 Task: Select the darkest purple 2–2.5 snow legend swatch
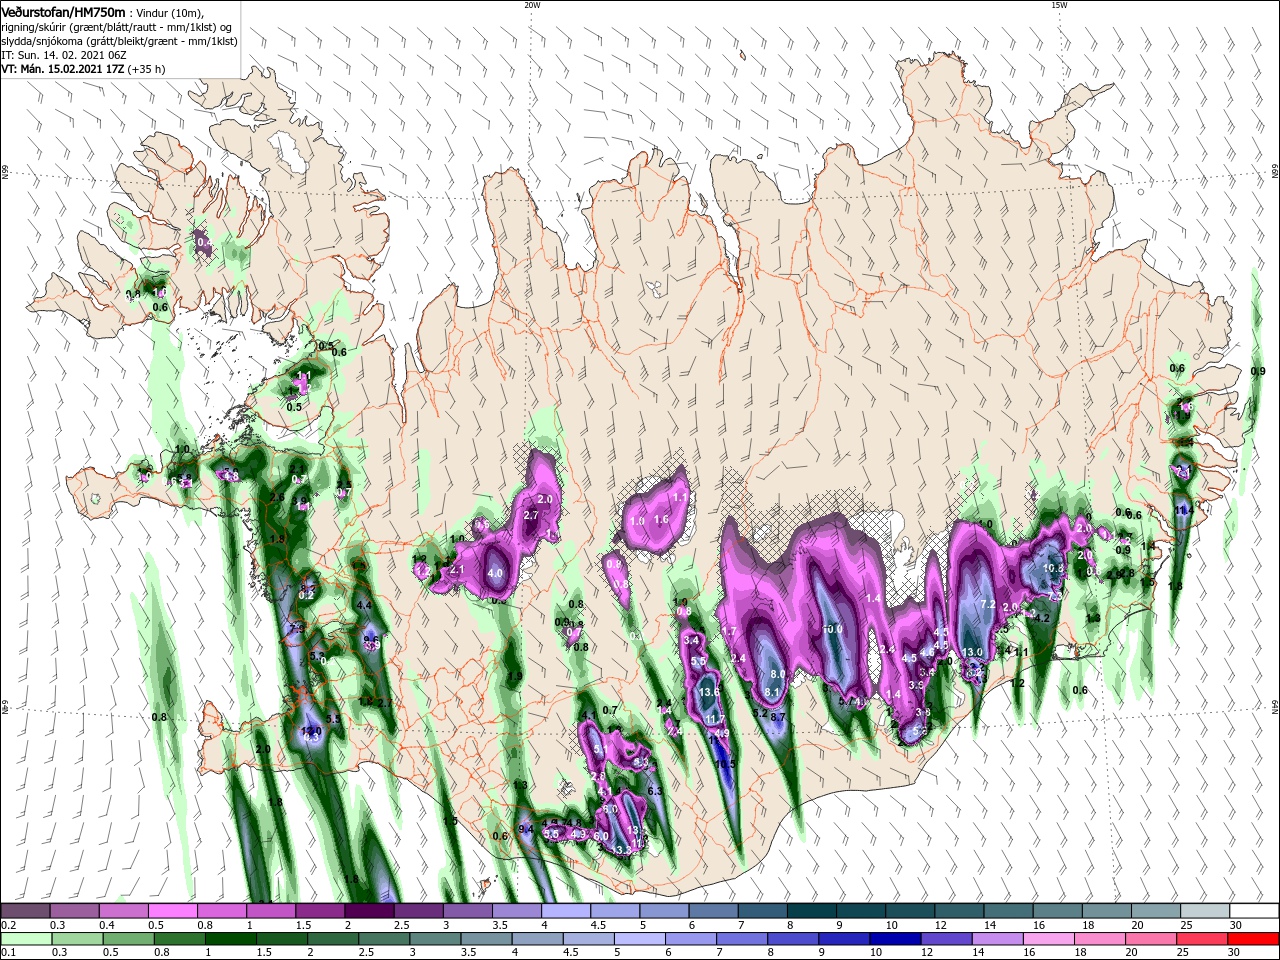(x=369, y=911)
